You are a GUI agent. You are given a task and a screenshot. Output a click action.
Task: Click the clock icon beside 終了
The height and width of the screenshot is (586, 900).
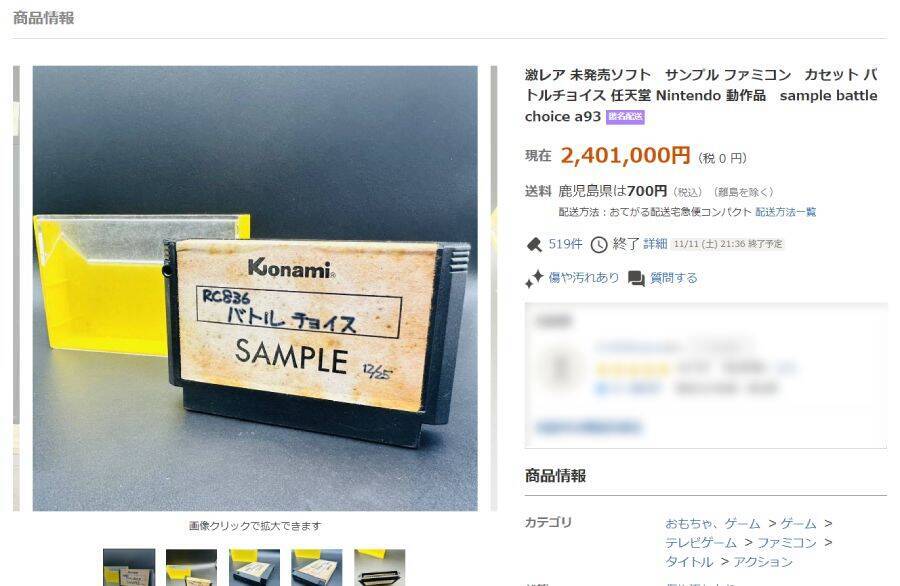(x=599, y=245)
